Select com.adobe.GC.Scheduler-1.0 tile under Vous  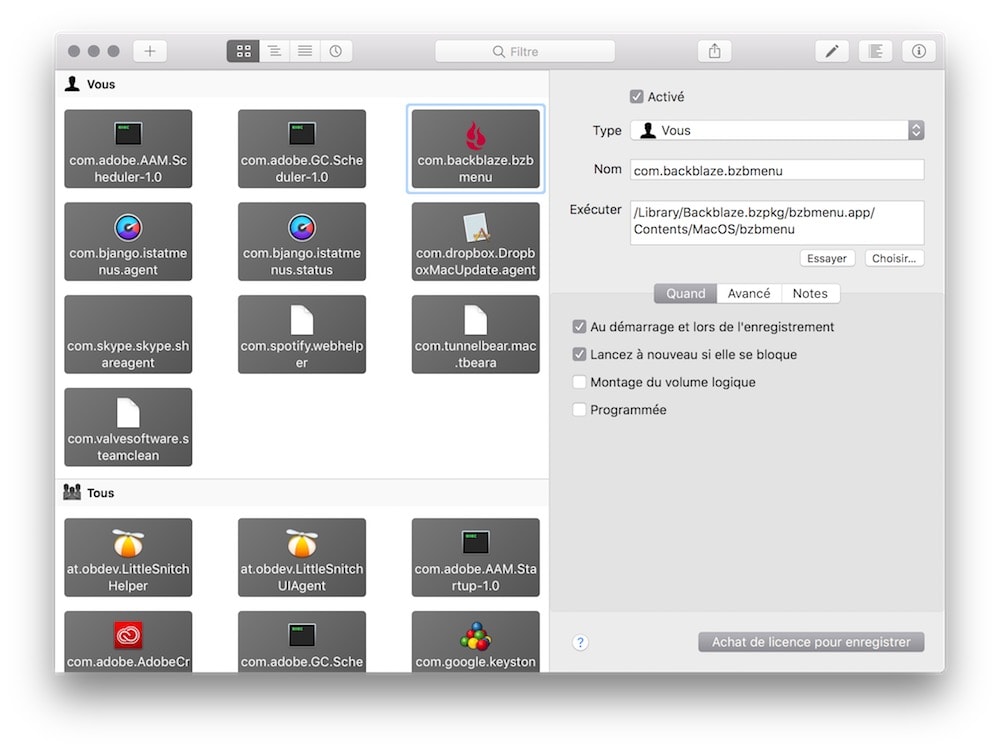coord(302,149)
